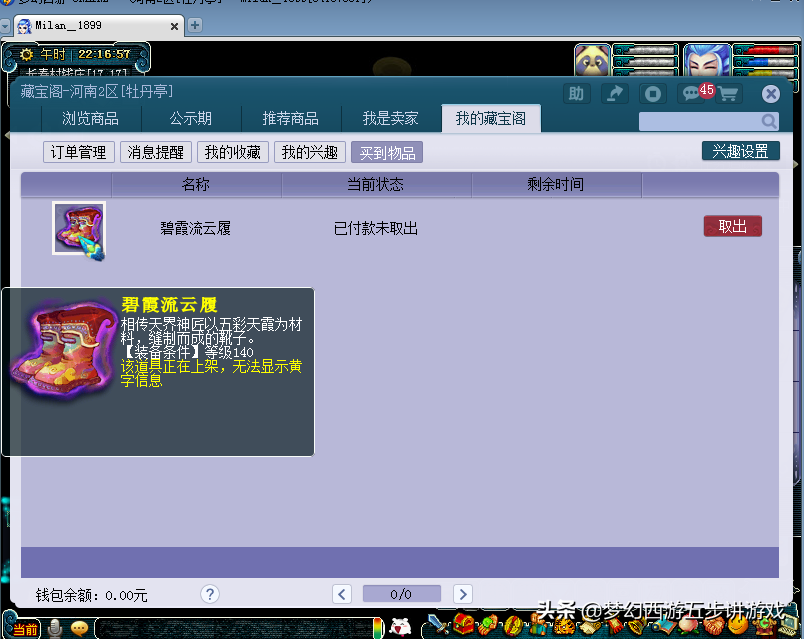Image resolution: width=804 pixels, height=639 pixels.
Task: Open 我的兴趣 sub-tab
Action: 310,152
